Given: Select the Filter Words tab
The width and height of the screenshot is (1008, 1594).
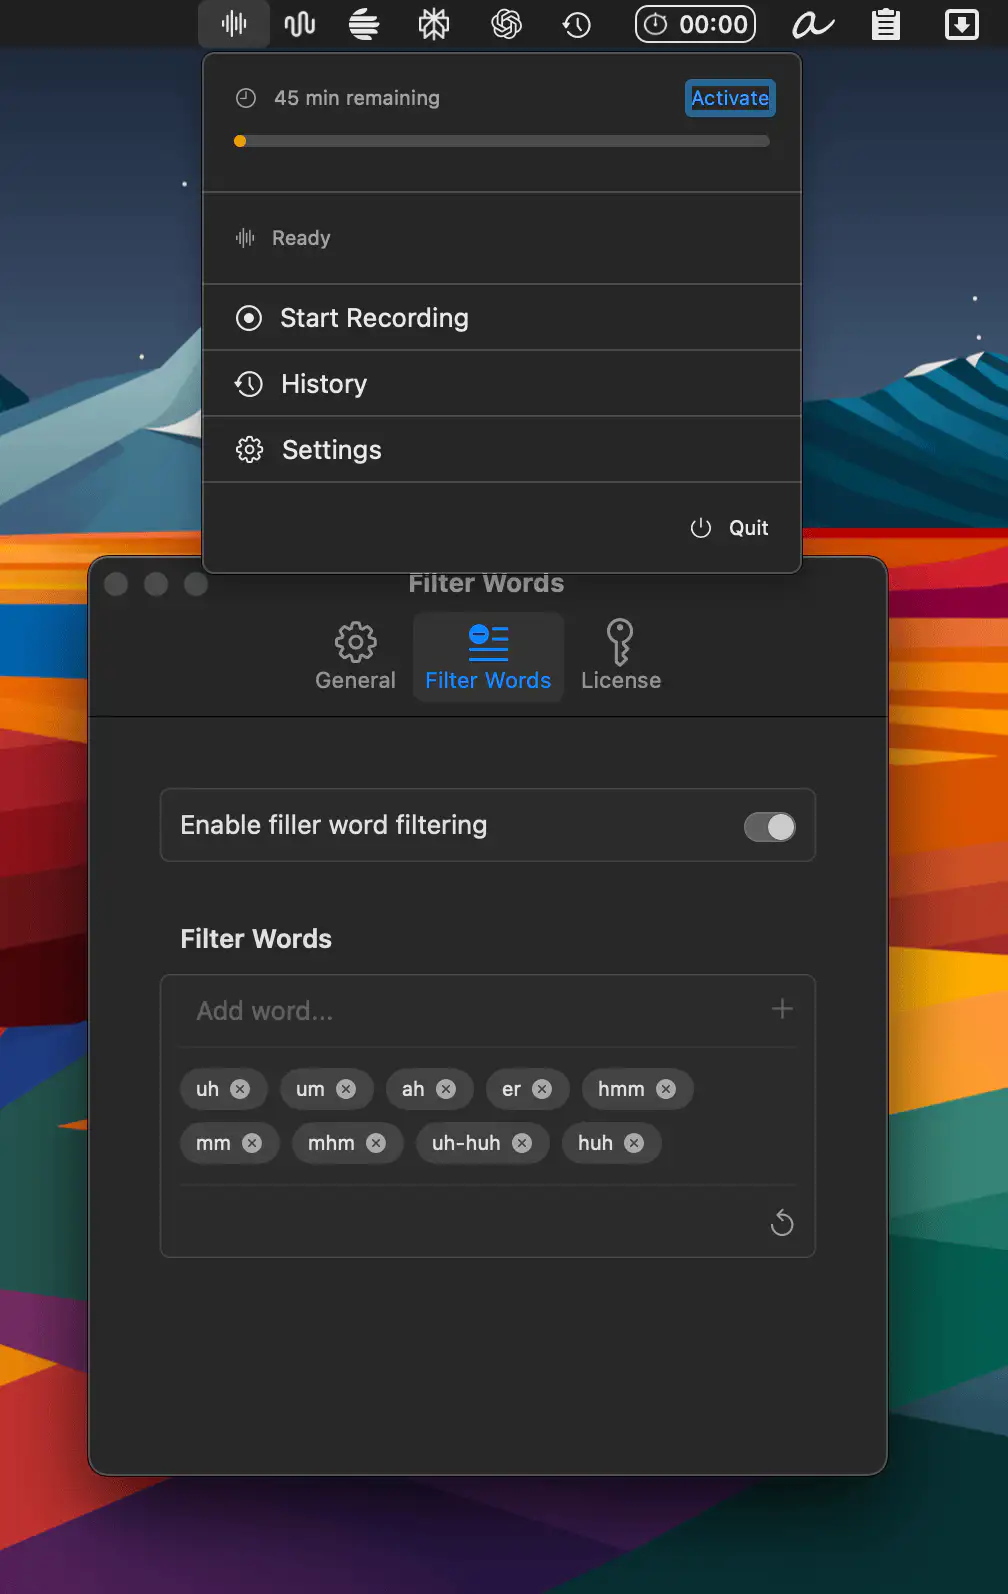Looking at the screenshot, I should 488,657.
